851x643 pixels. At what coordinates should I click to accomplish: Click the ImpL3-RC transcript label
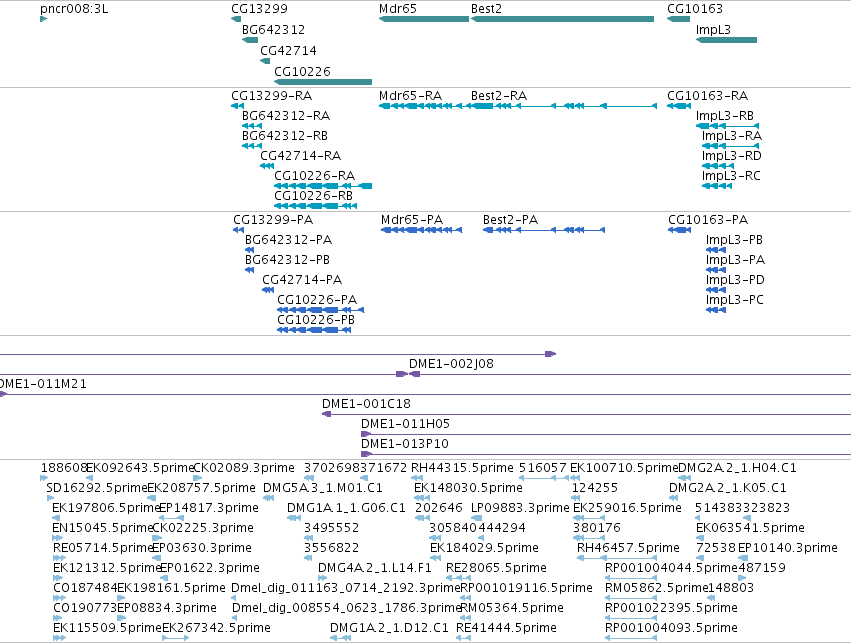731,176
